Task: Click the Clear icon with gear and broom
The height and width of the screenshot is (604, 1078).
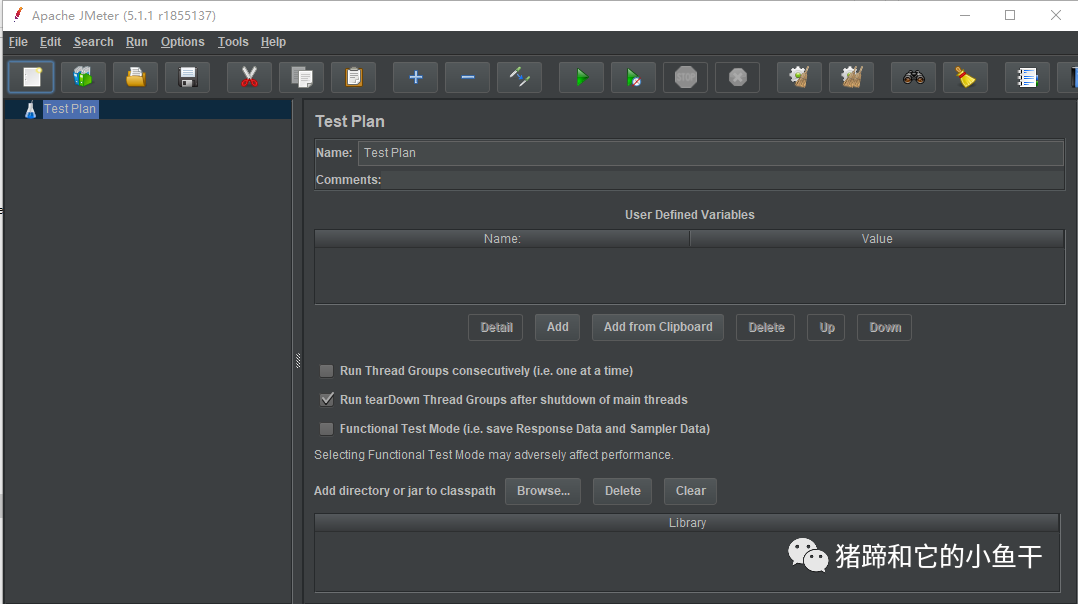Action: click(x=800, y=77)
